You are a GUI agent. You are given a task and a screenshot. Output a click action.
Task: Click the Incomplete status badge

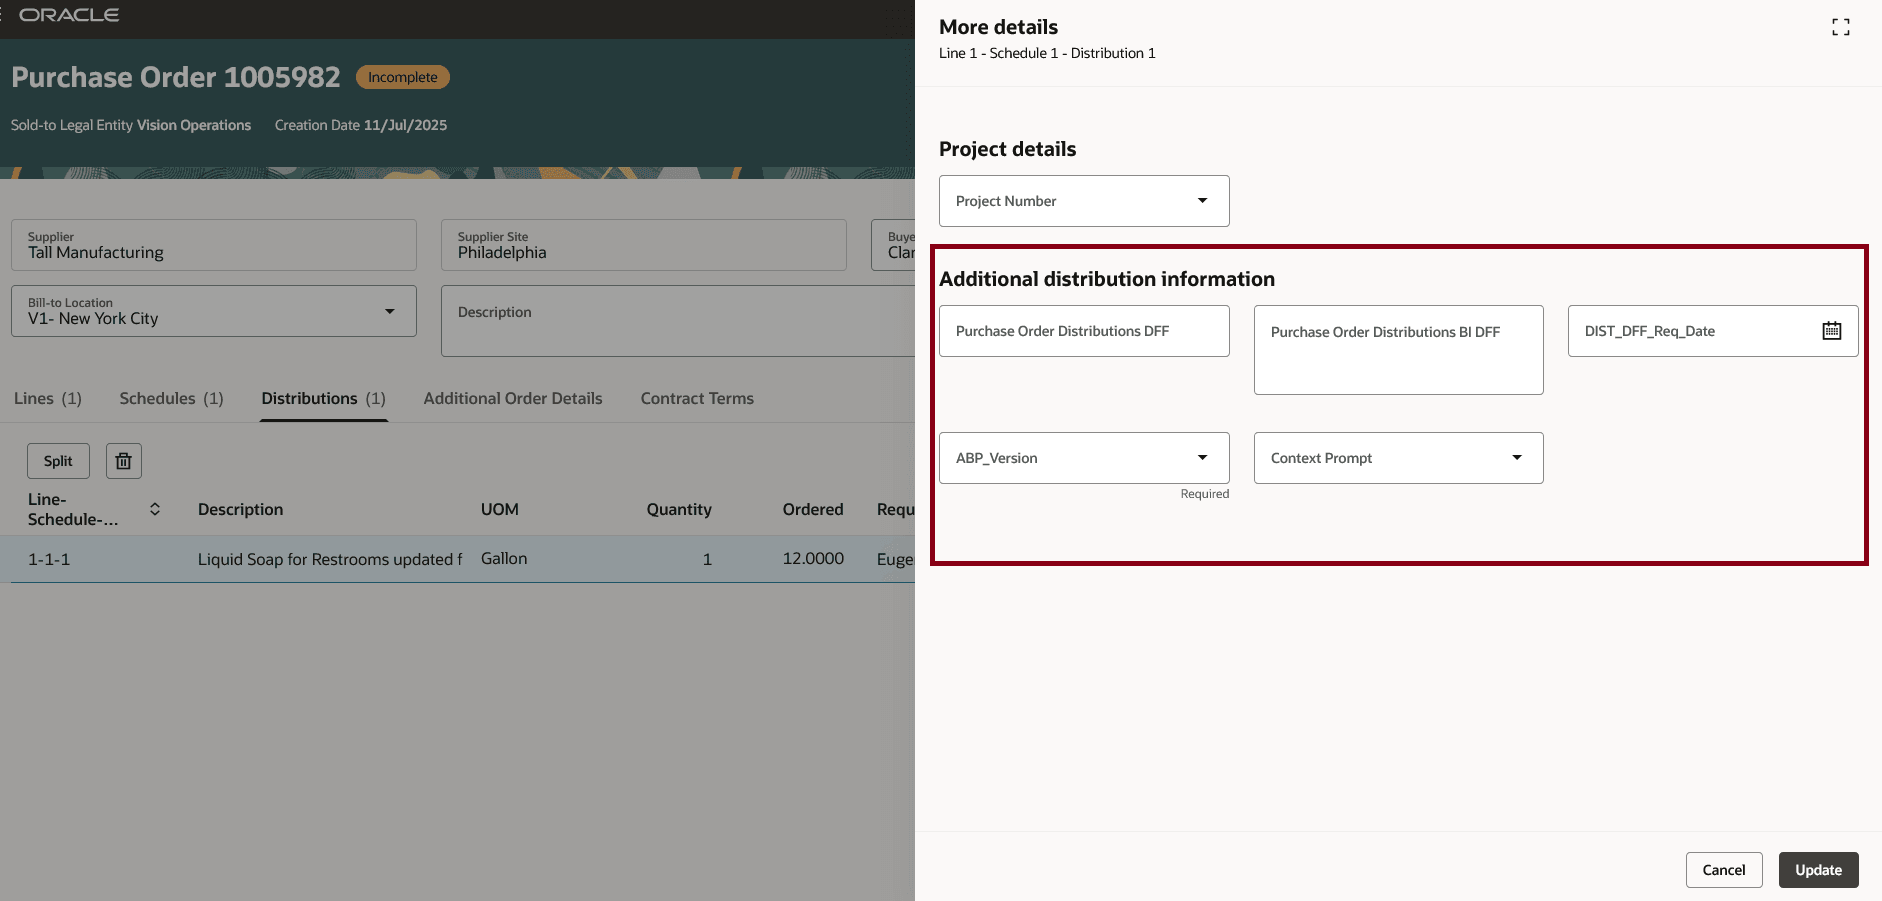(x=403, y=77)
